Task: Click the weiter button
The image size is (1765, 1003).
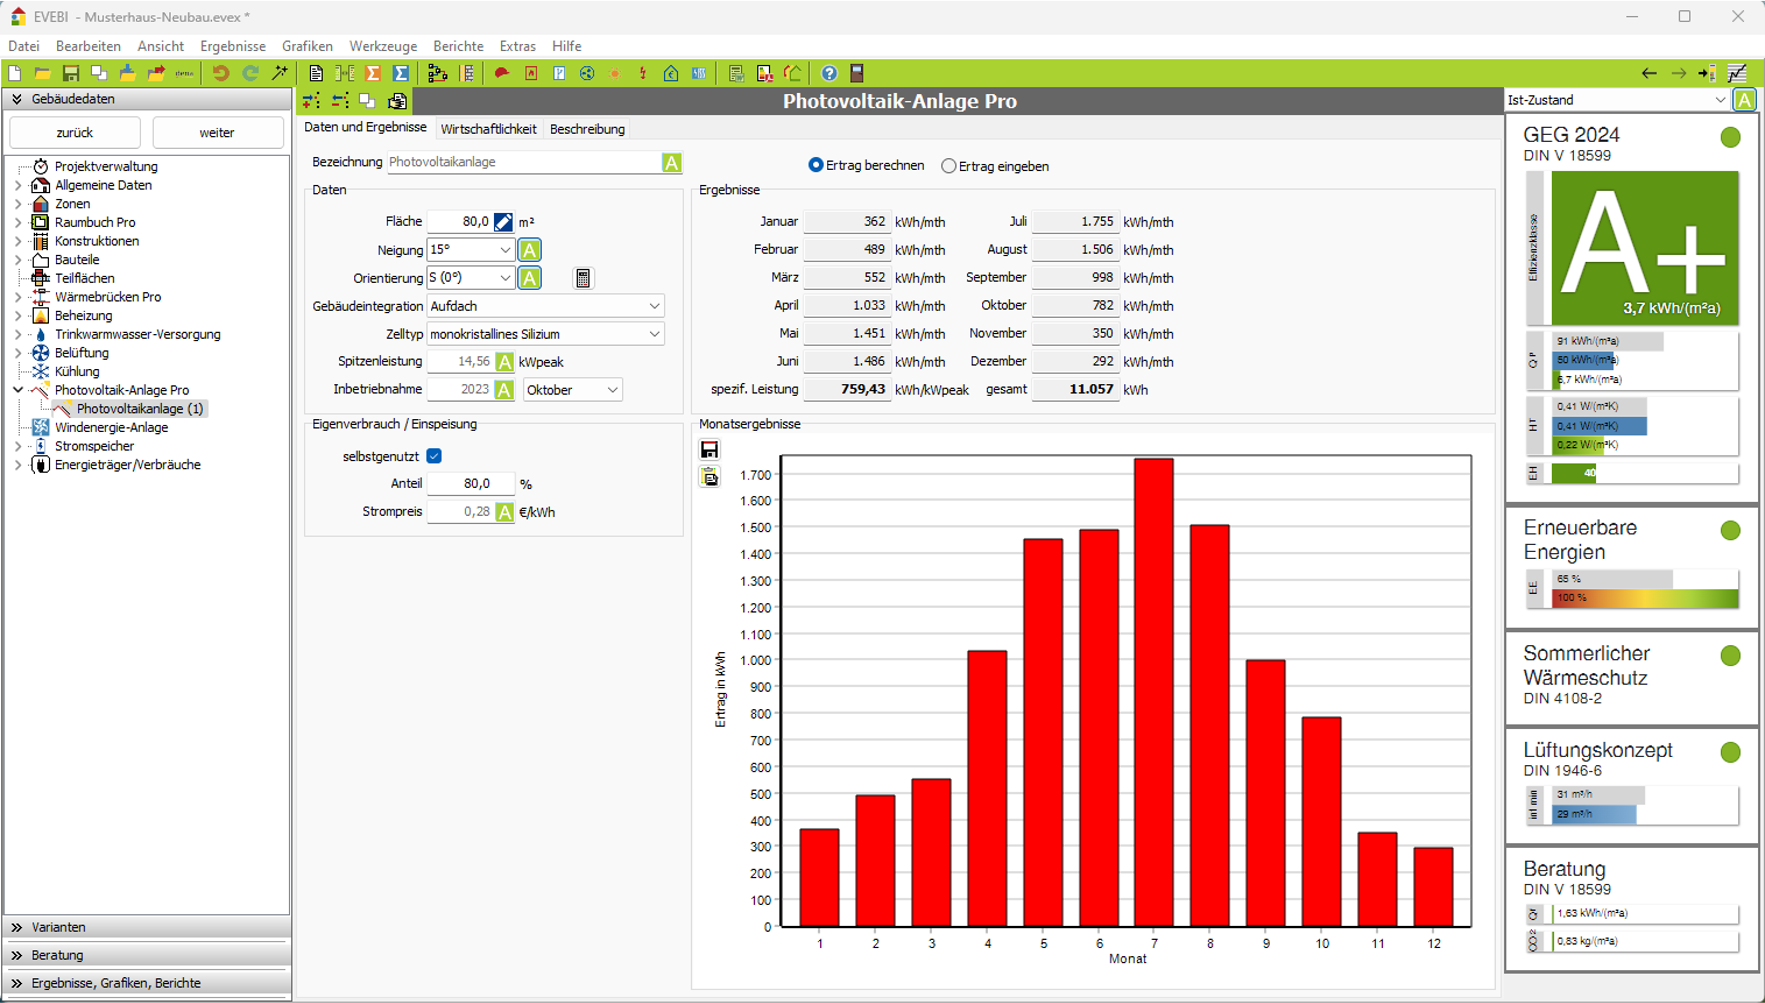Action: pyautogui.click(x=217, y=132)
